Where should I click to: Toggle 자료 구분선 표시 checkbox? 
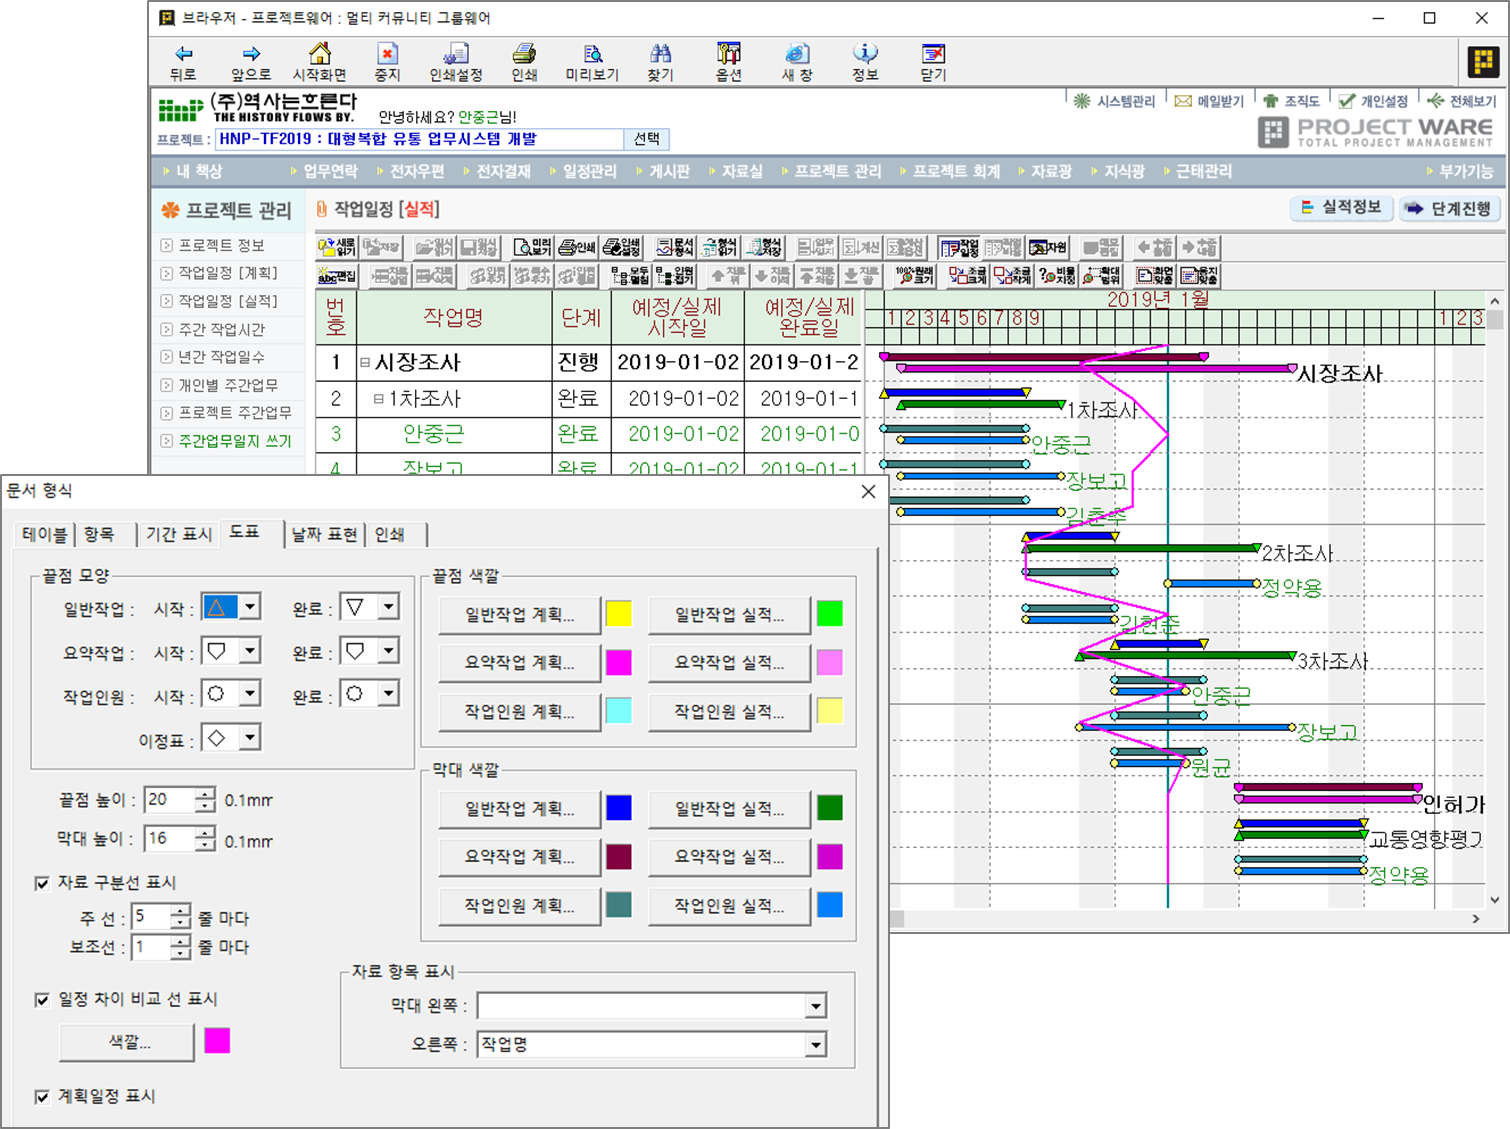(x=42, y=883)
